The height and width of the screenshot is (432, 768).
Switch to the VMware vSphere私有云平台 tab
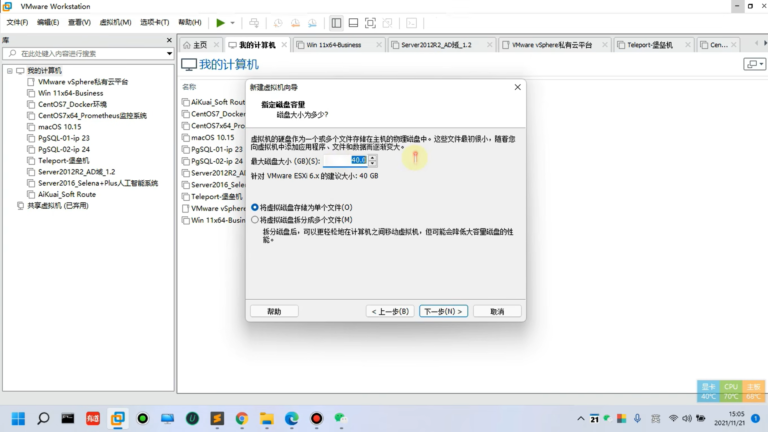[x=552, y=45]
